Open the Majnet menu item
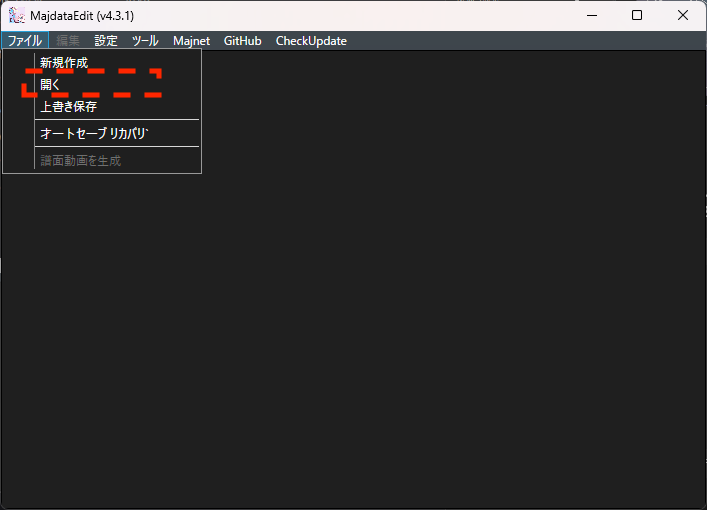The width and height of the screenshot is (707, 510). [191, 41]
